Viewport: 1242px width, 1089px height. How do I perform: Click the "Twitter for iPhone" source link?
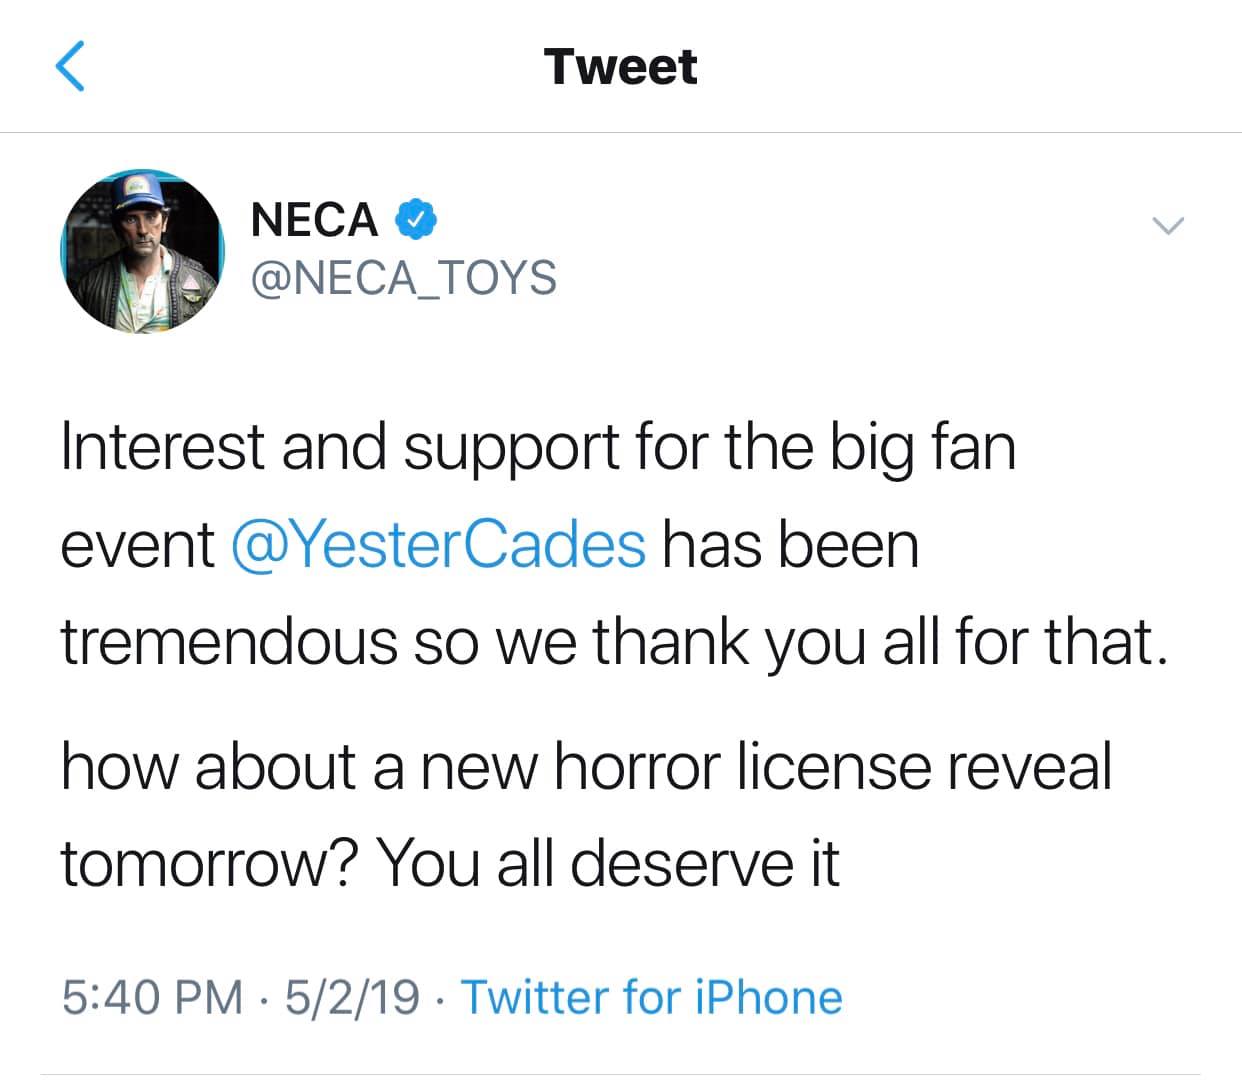[651, 997]
